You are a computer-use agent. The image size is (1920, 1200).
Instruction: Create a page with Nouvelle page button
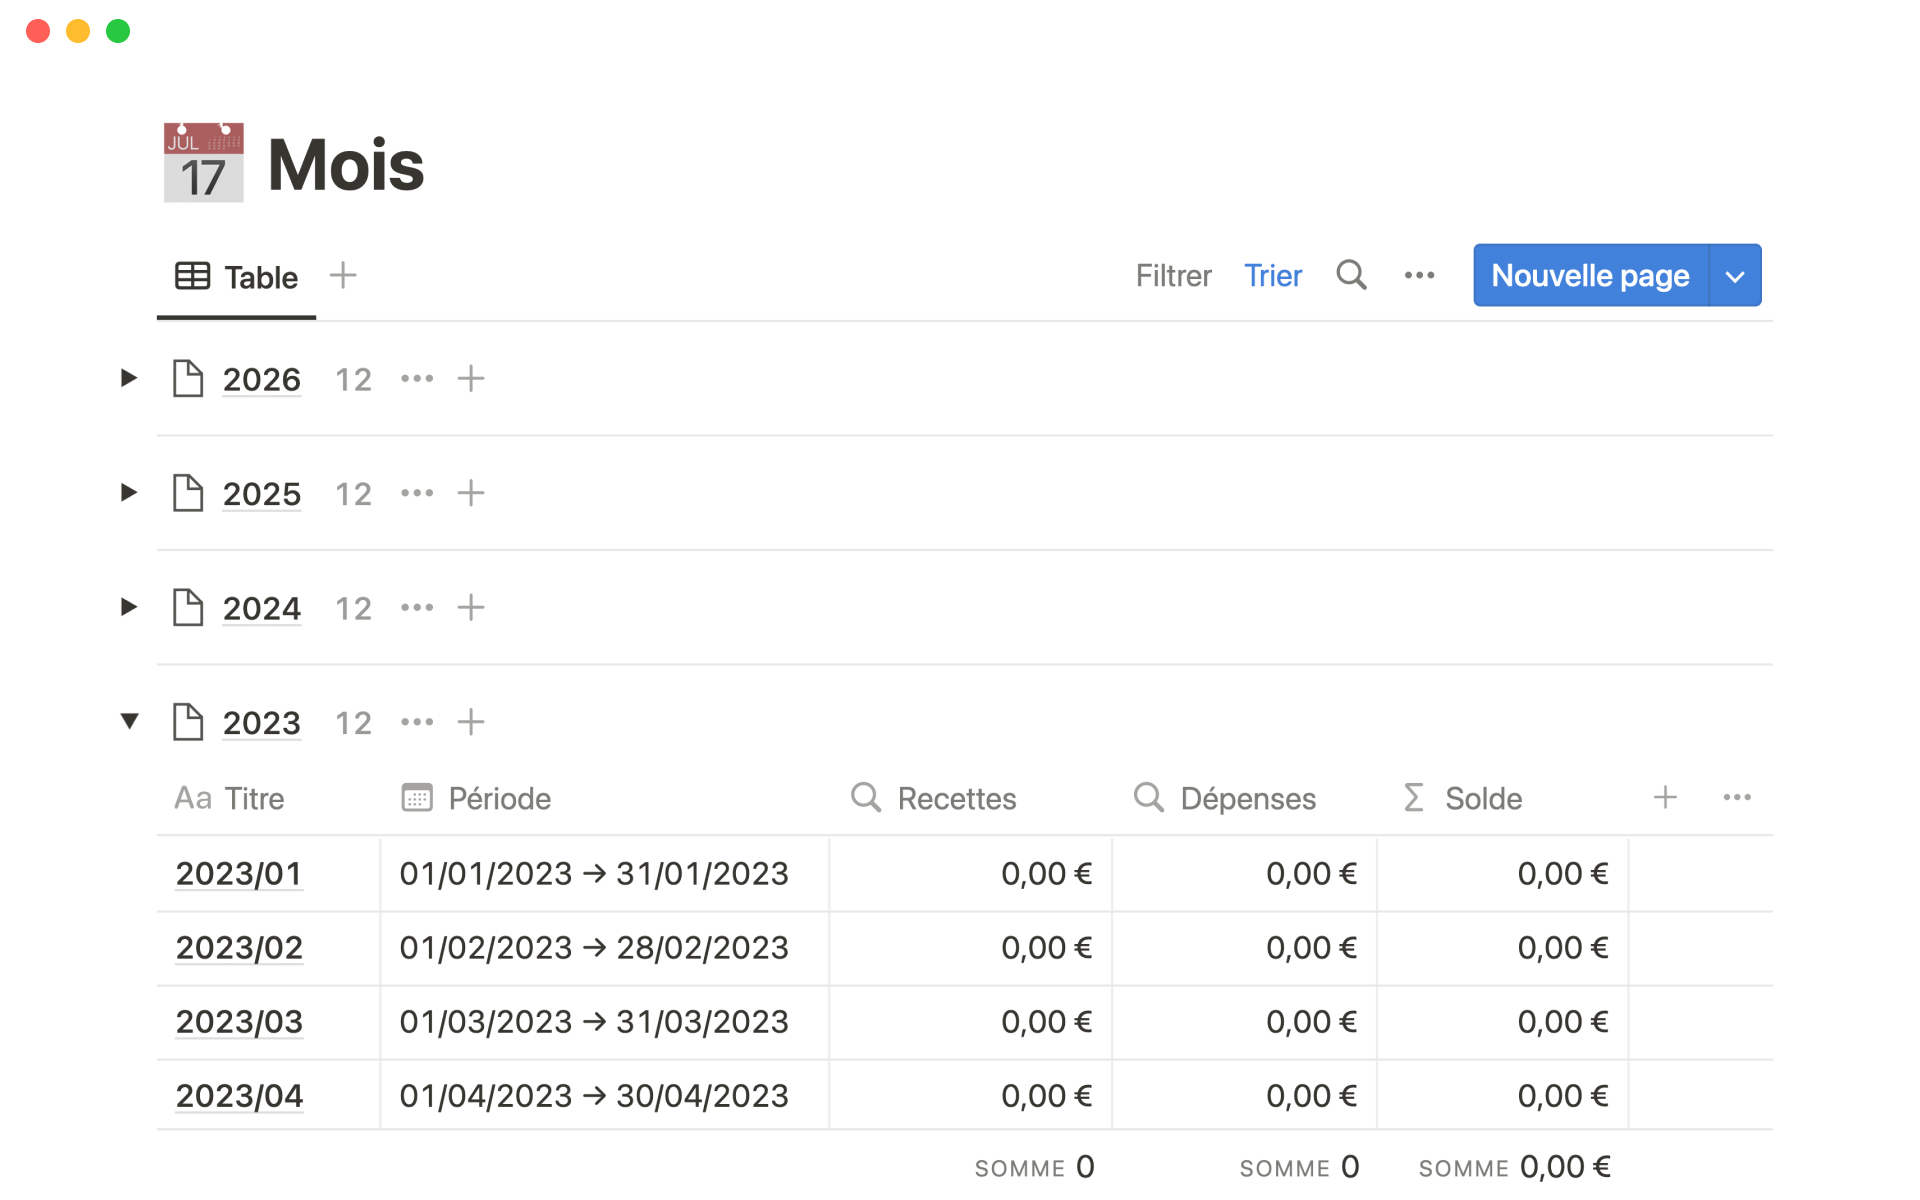tap(1590, 276)
